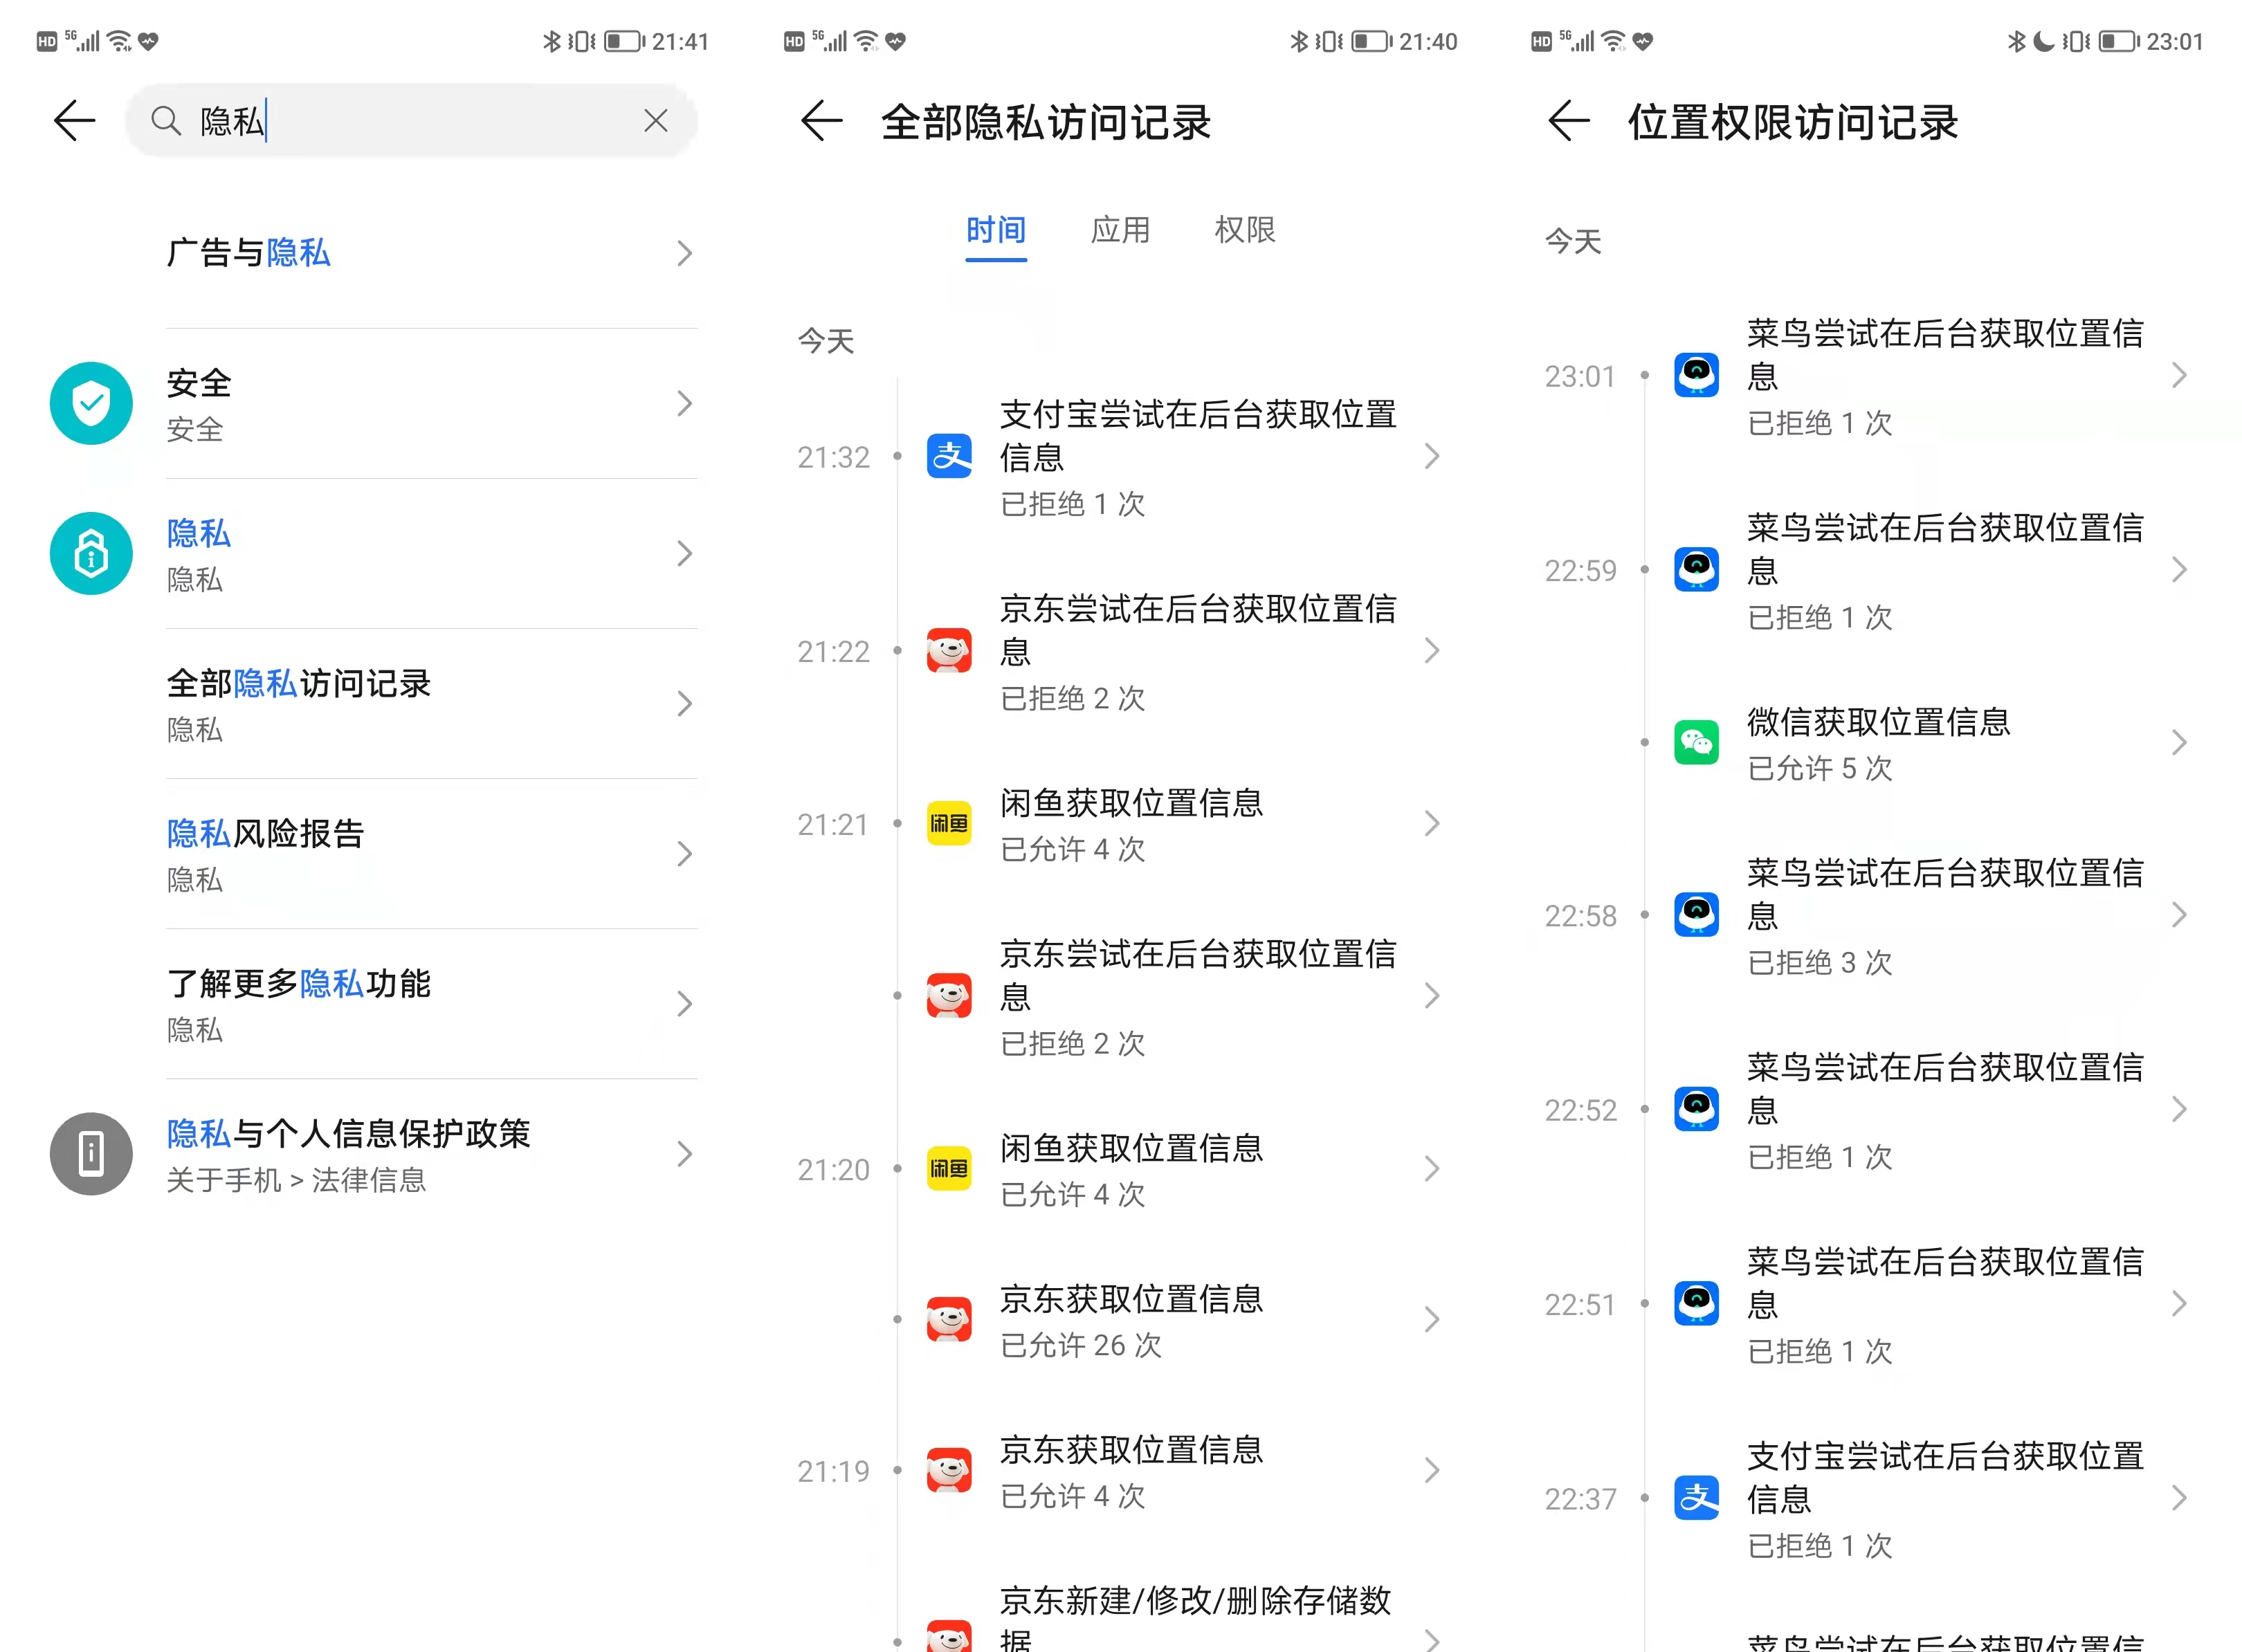The height and width of the screenshot is (1652, 2242).
Task: Switch to the 应用 tab
Action: click(x=1120, y=230)
